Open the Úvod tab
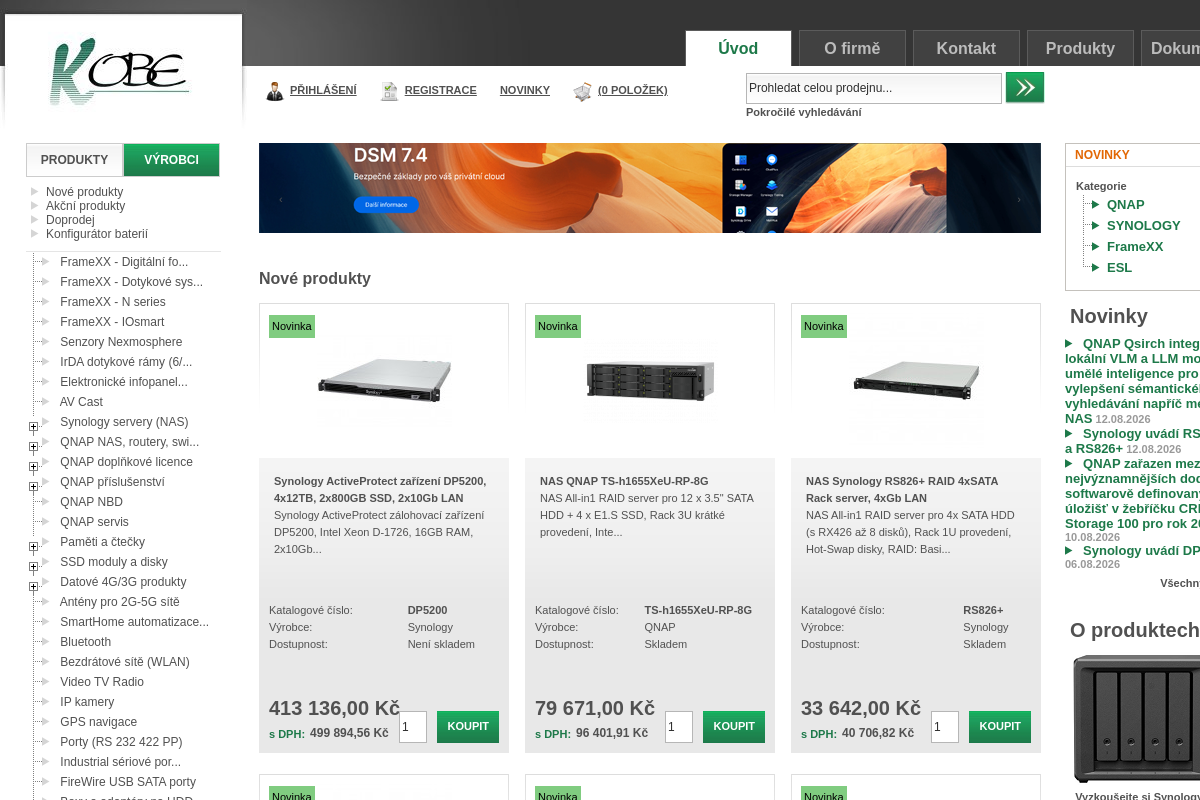The image size is (1200, 800). click(738, 48)
